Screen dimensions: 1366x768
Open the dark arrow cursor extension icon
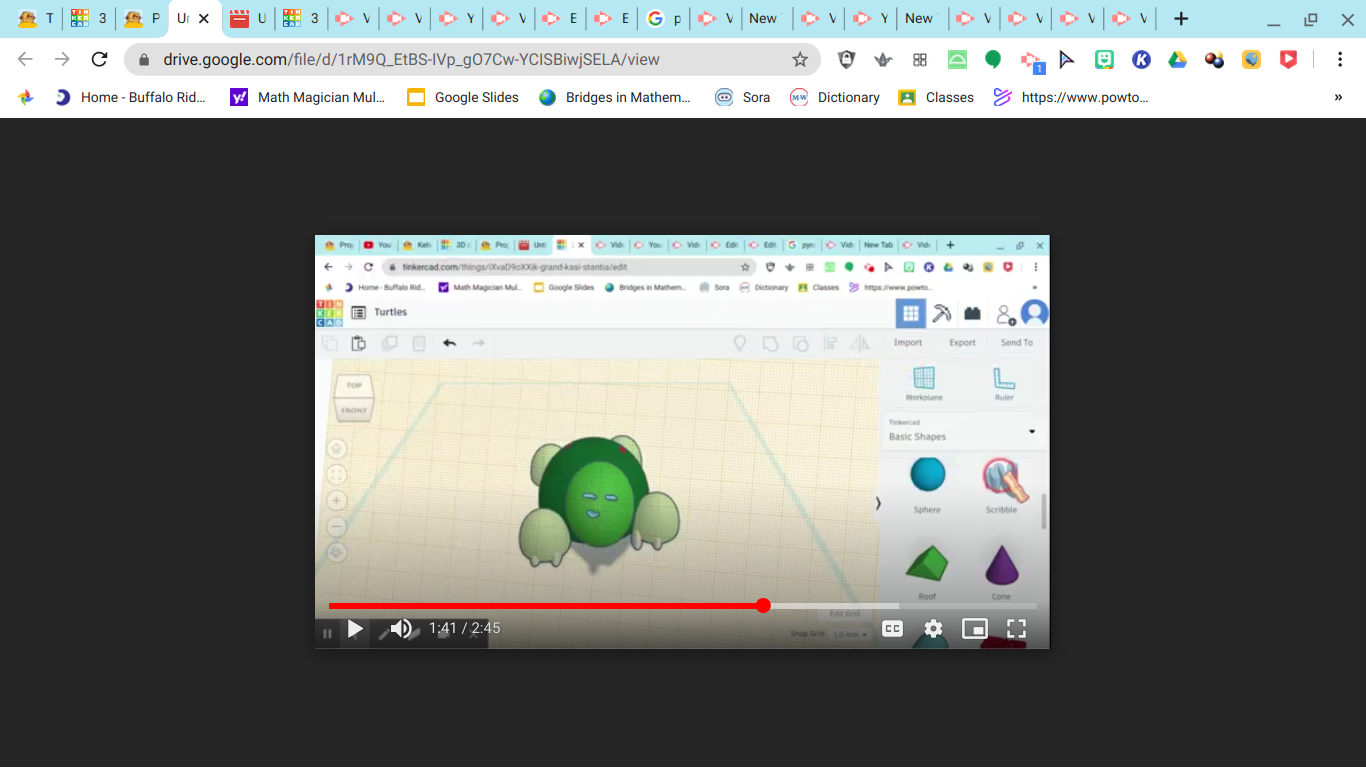click(1067, 59)
